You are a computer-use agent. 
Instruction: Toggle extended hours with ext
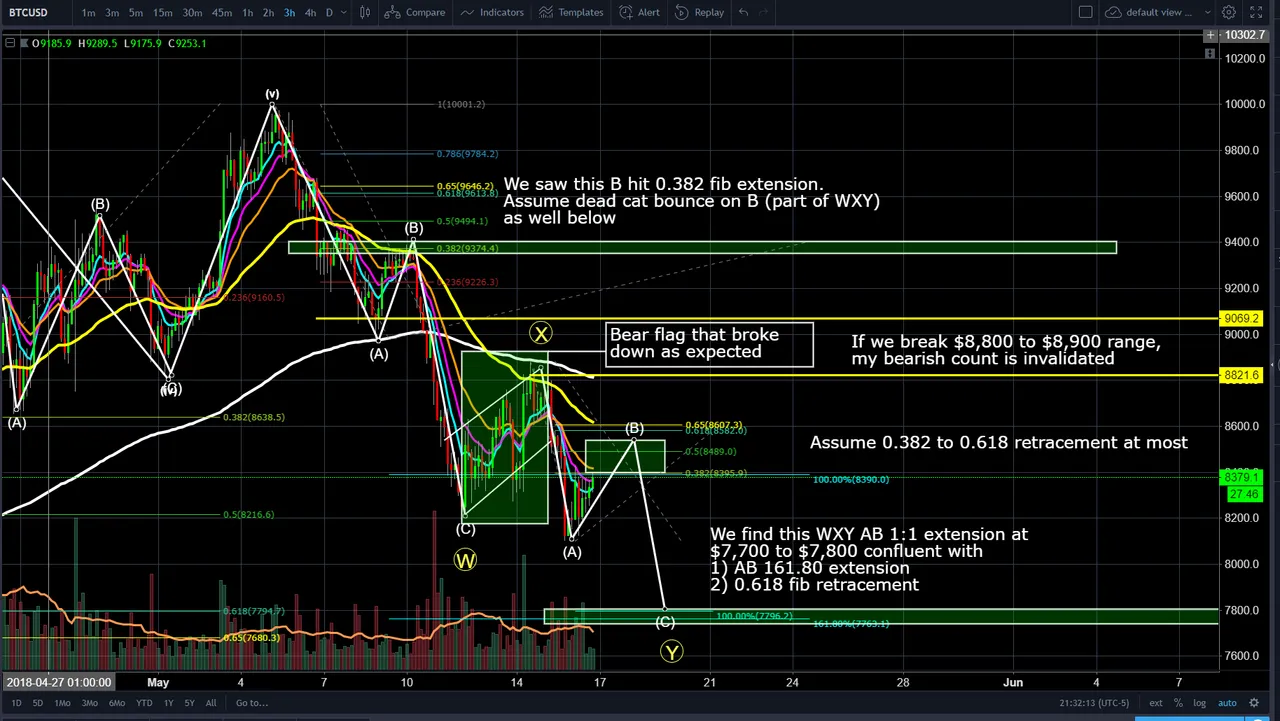click(1155, 703)
